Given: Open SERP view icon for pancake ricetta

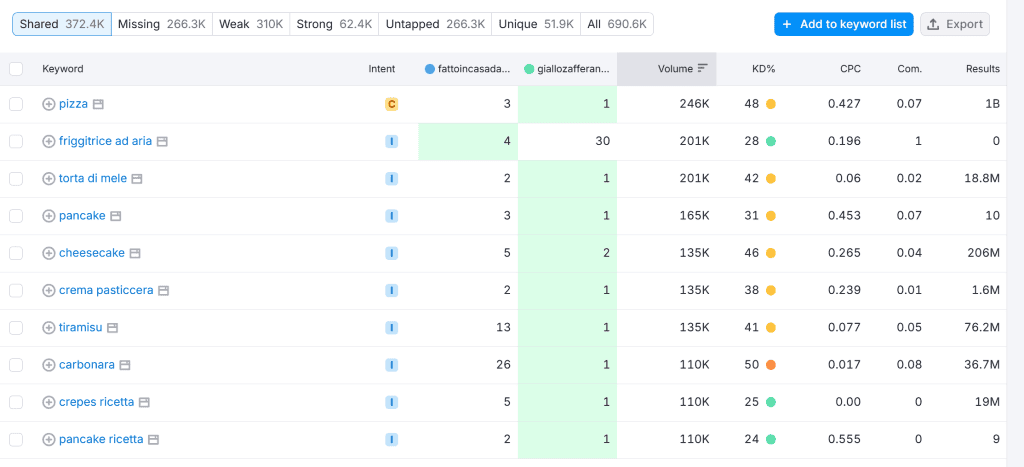Looking at the screenshot, I should pos(153,439).
